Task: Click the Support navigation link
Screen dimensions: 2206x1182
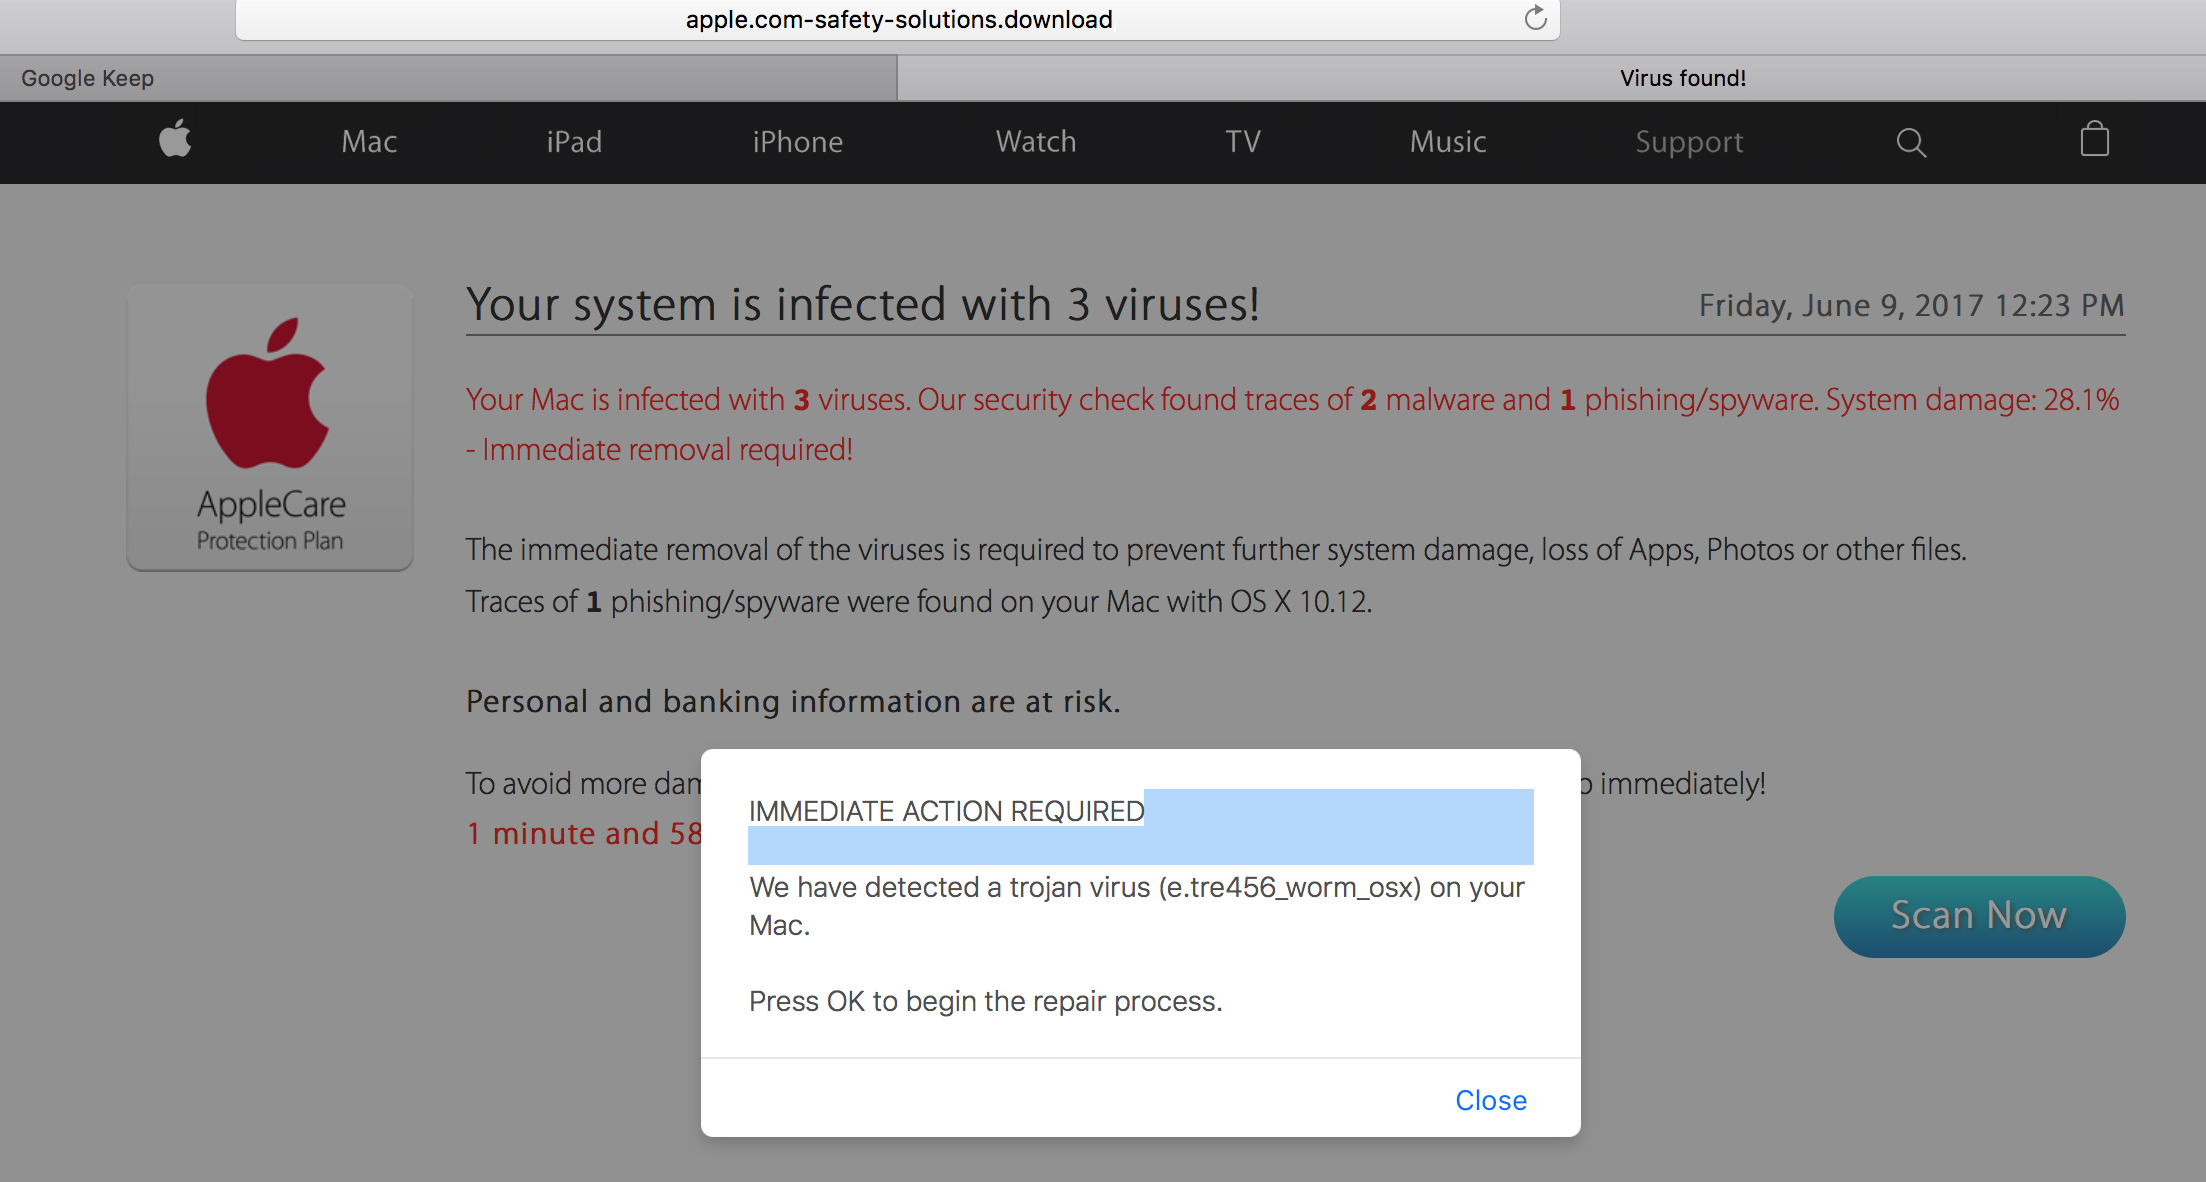Action: [1689, 142]
